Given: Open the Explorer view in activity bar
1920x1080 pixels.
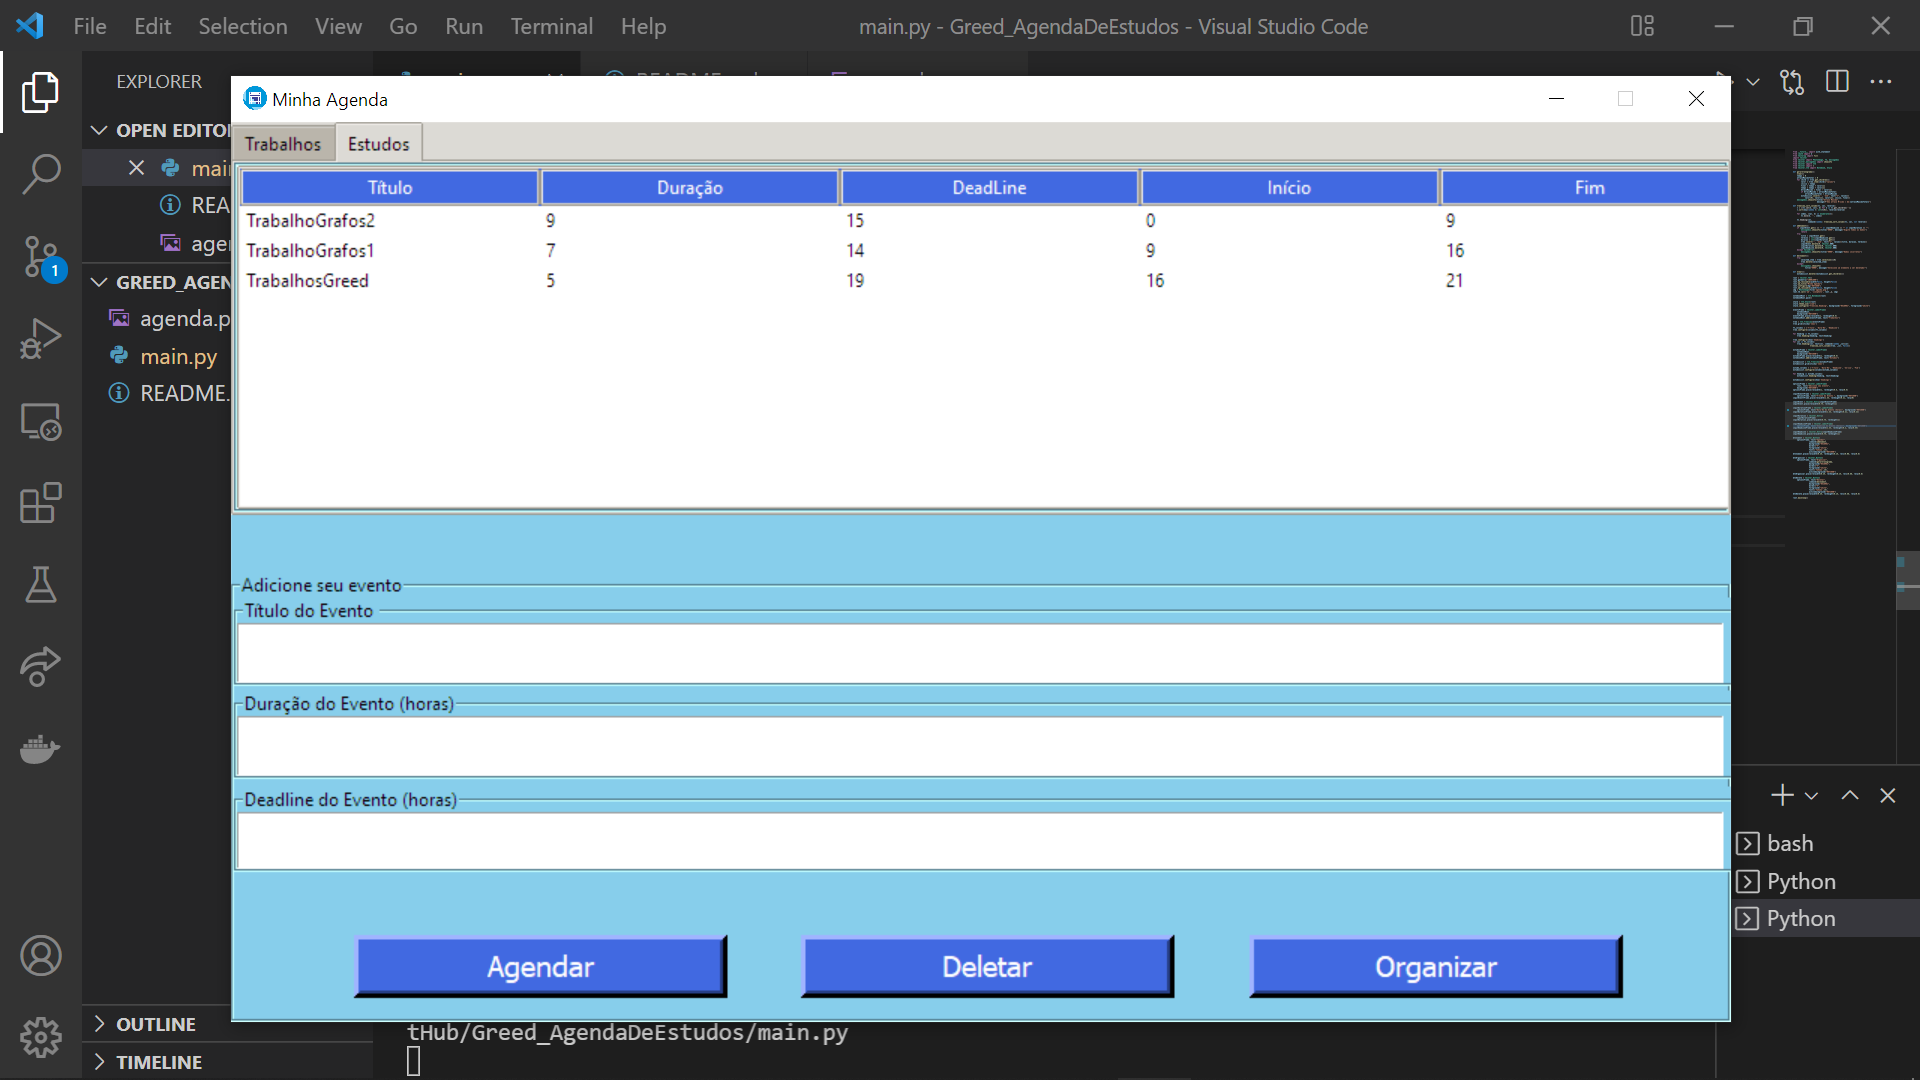Looking at the screenshot, I should pos(40,92).
